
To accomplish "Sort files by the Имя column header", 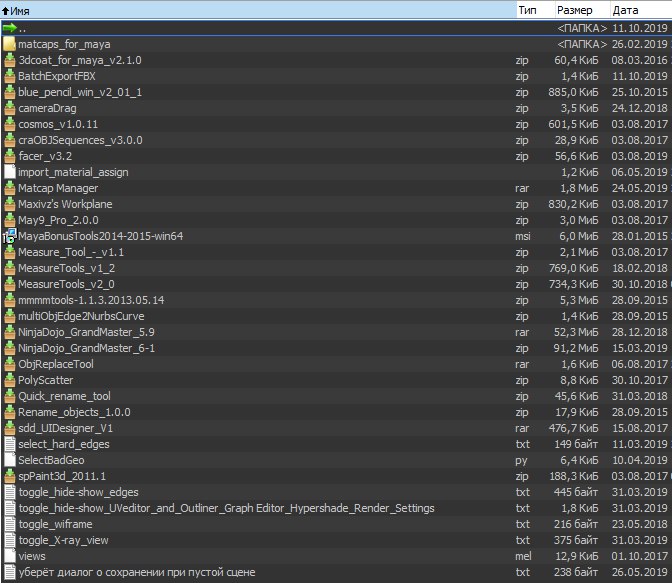I will 258,10.
